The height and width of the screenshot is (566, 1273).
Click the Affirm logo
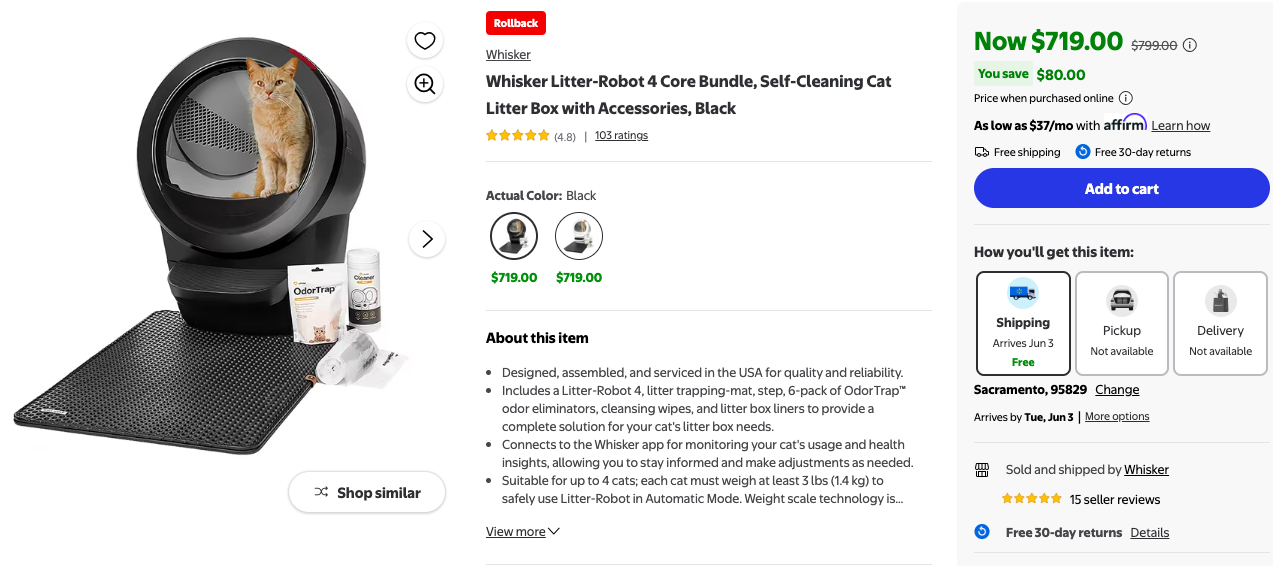[1124, 124]
